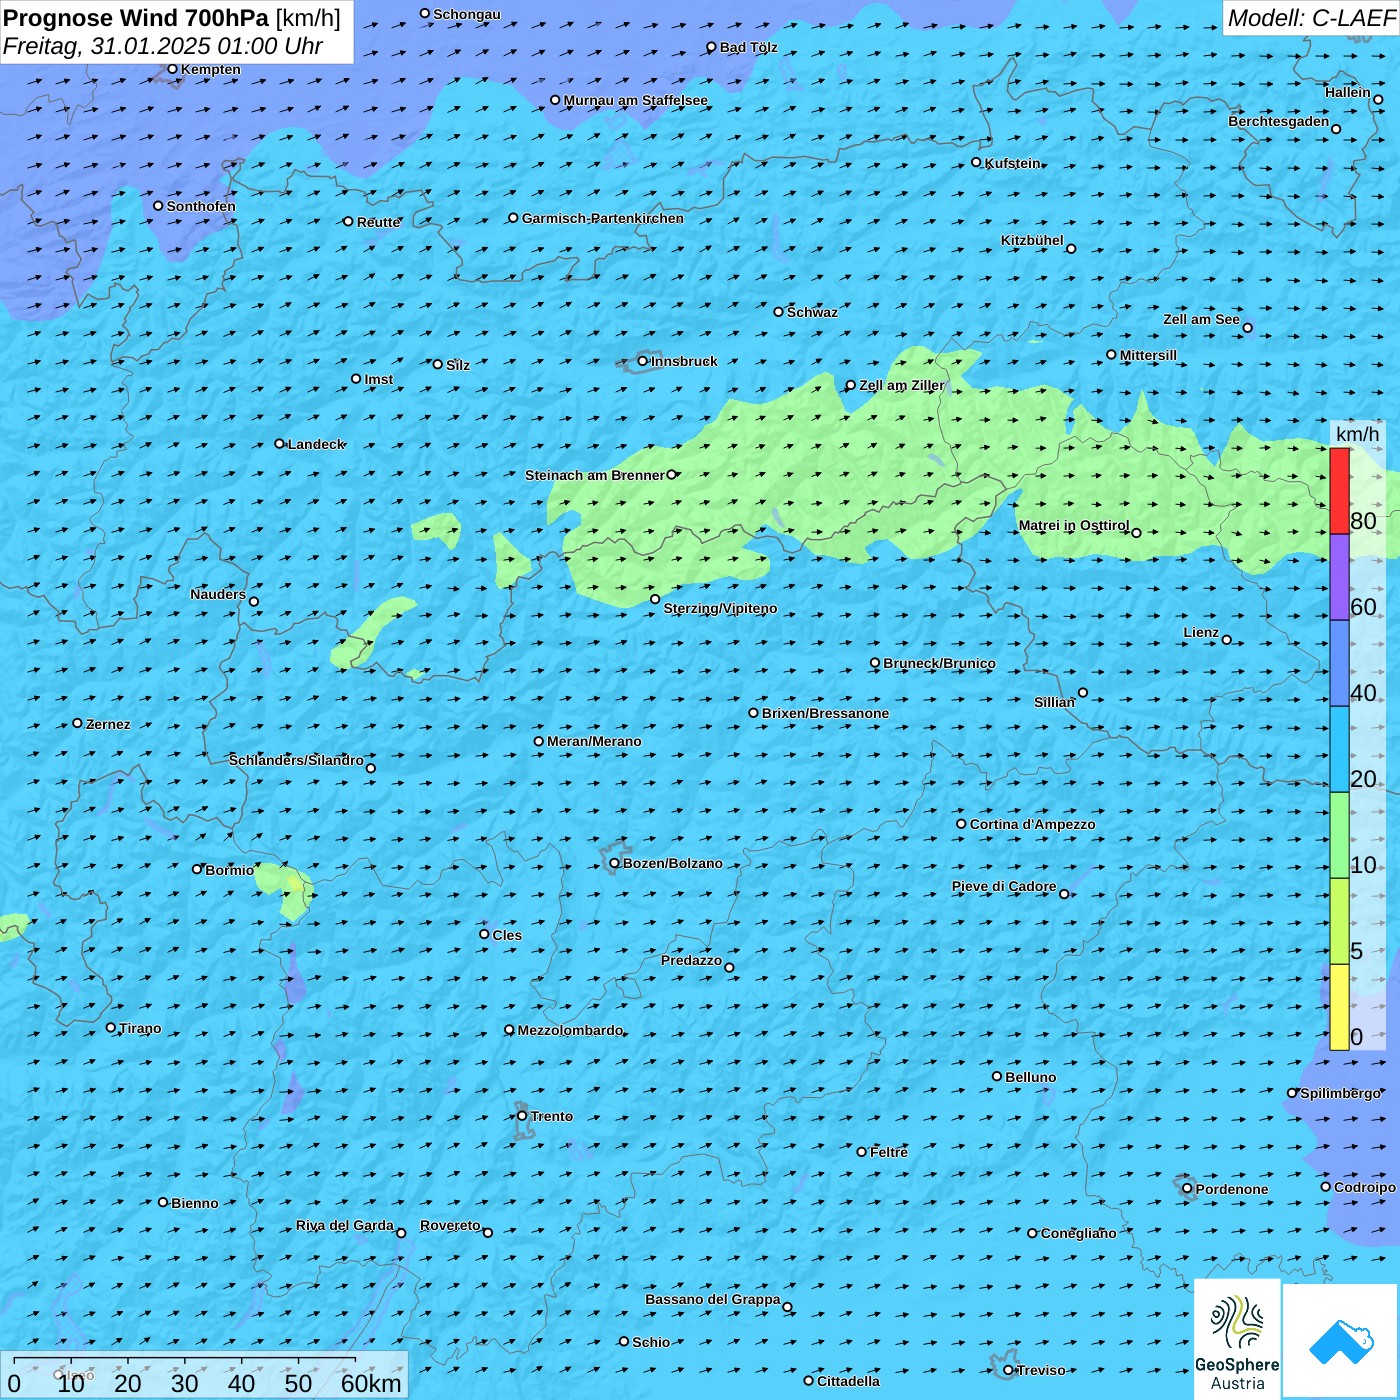
Task: Click the GeoSphere Austria logo
Action: (x=1237, y=1339)
